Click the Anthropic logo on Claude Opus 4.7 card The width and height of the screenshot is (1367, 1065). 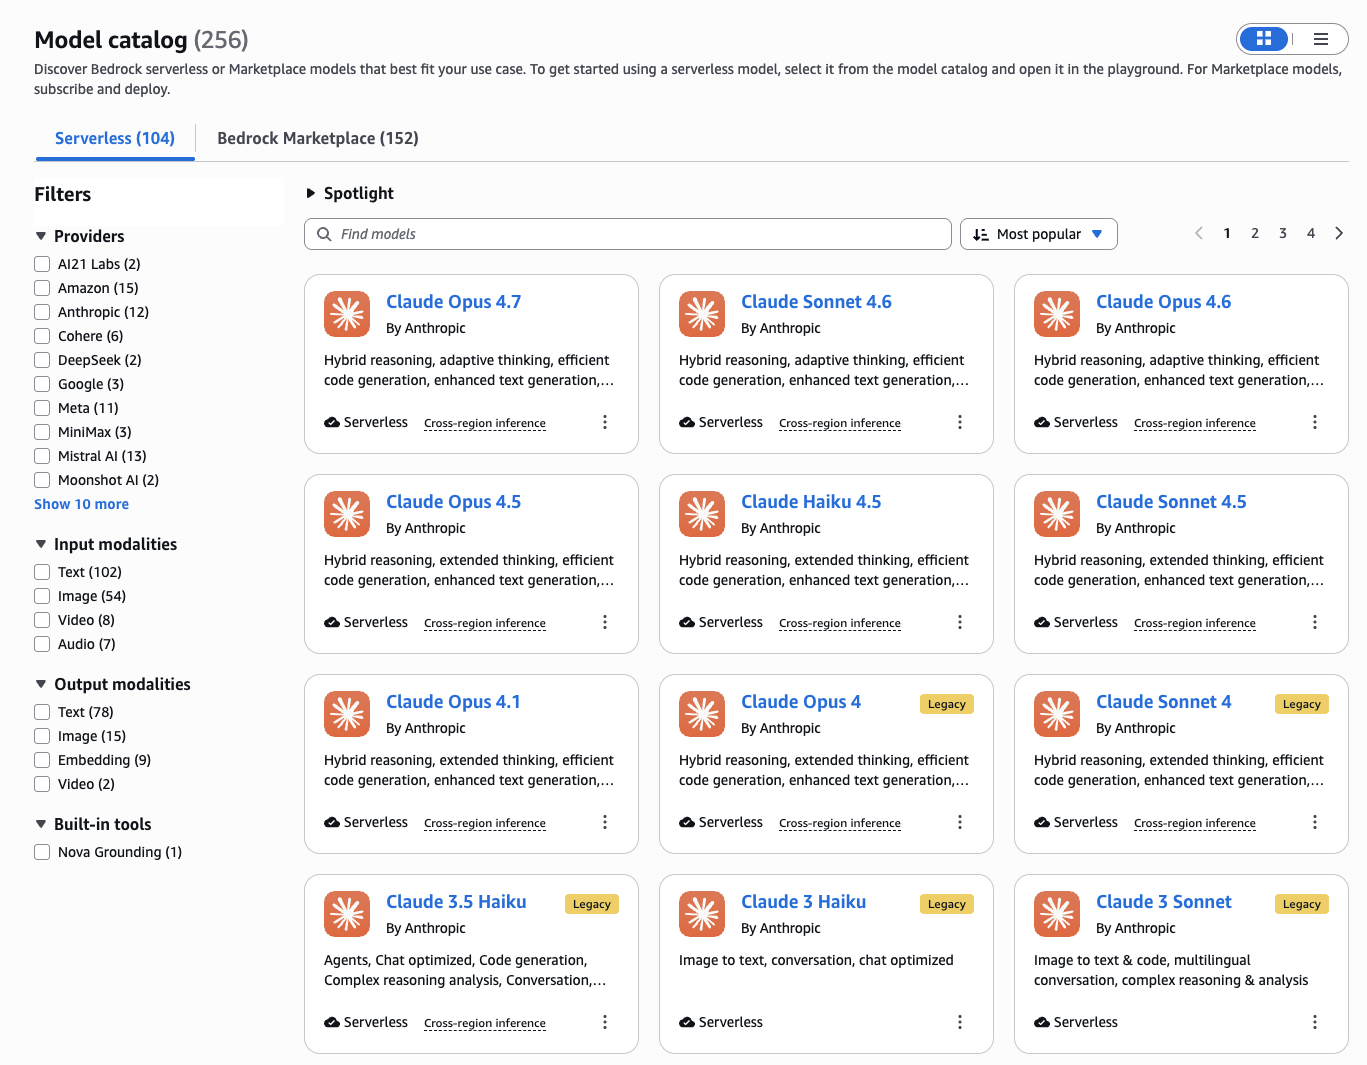(x=347, y=314)
